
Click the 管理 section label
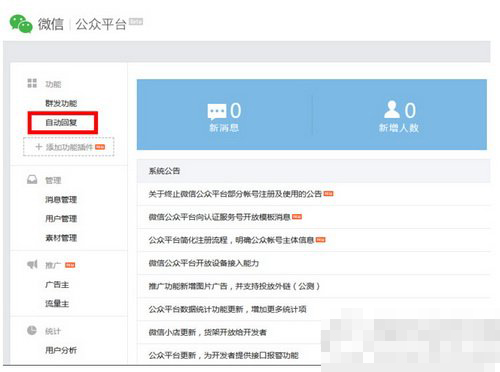coord(53,180)
